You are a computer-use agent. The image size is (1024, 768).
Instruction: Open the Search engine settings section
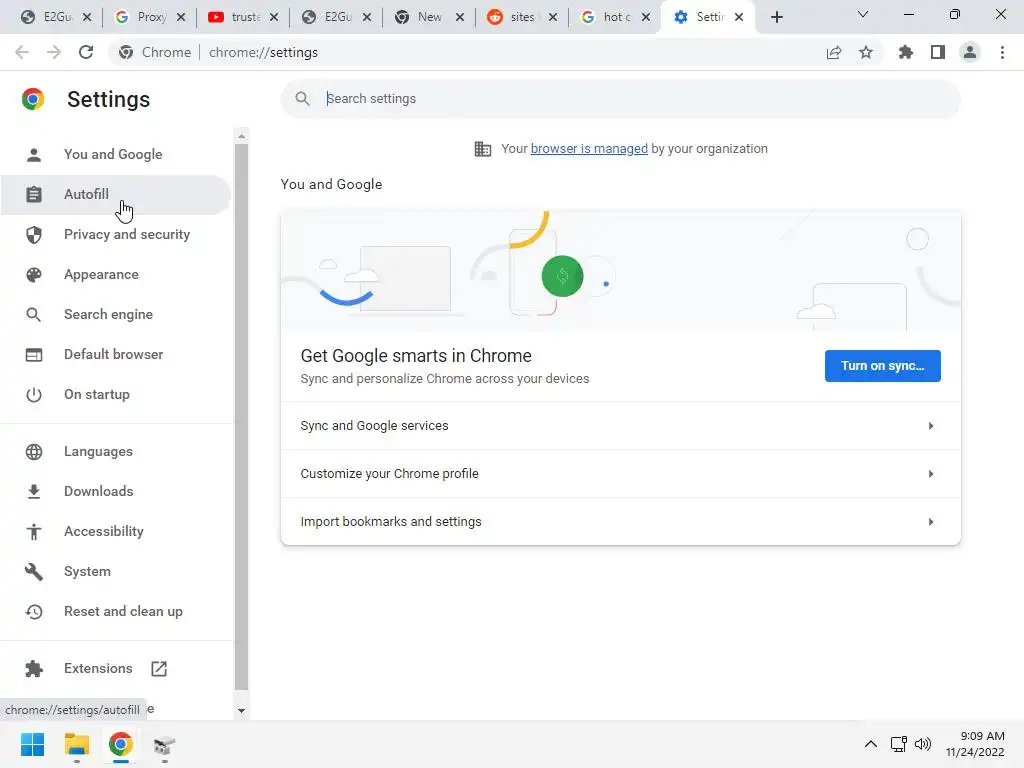(x=116, y=315)
